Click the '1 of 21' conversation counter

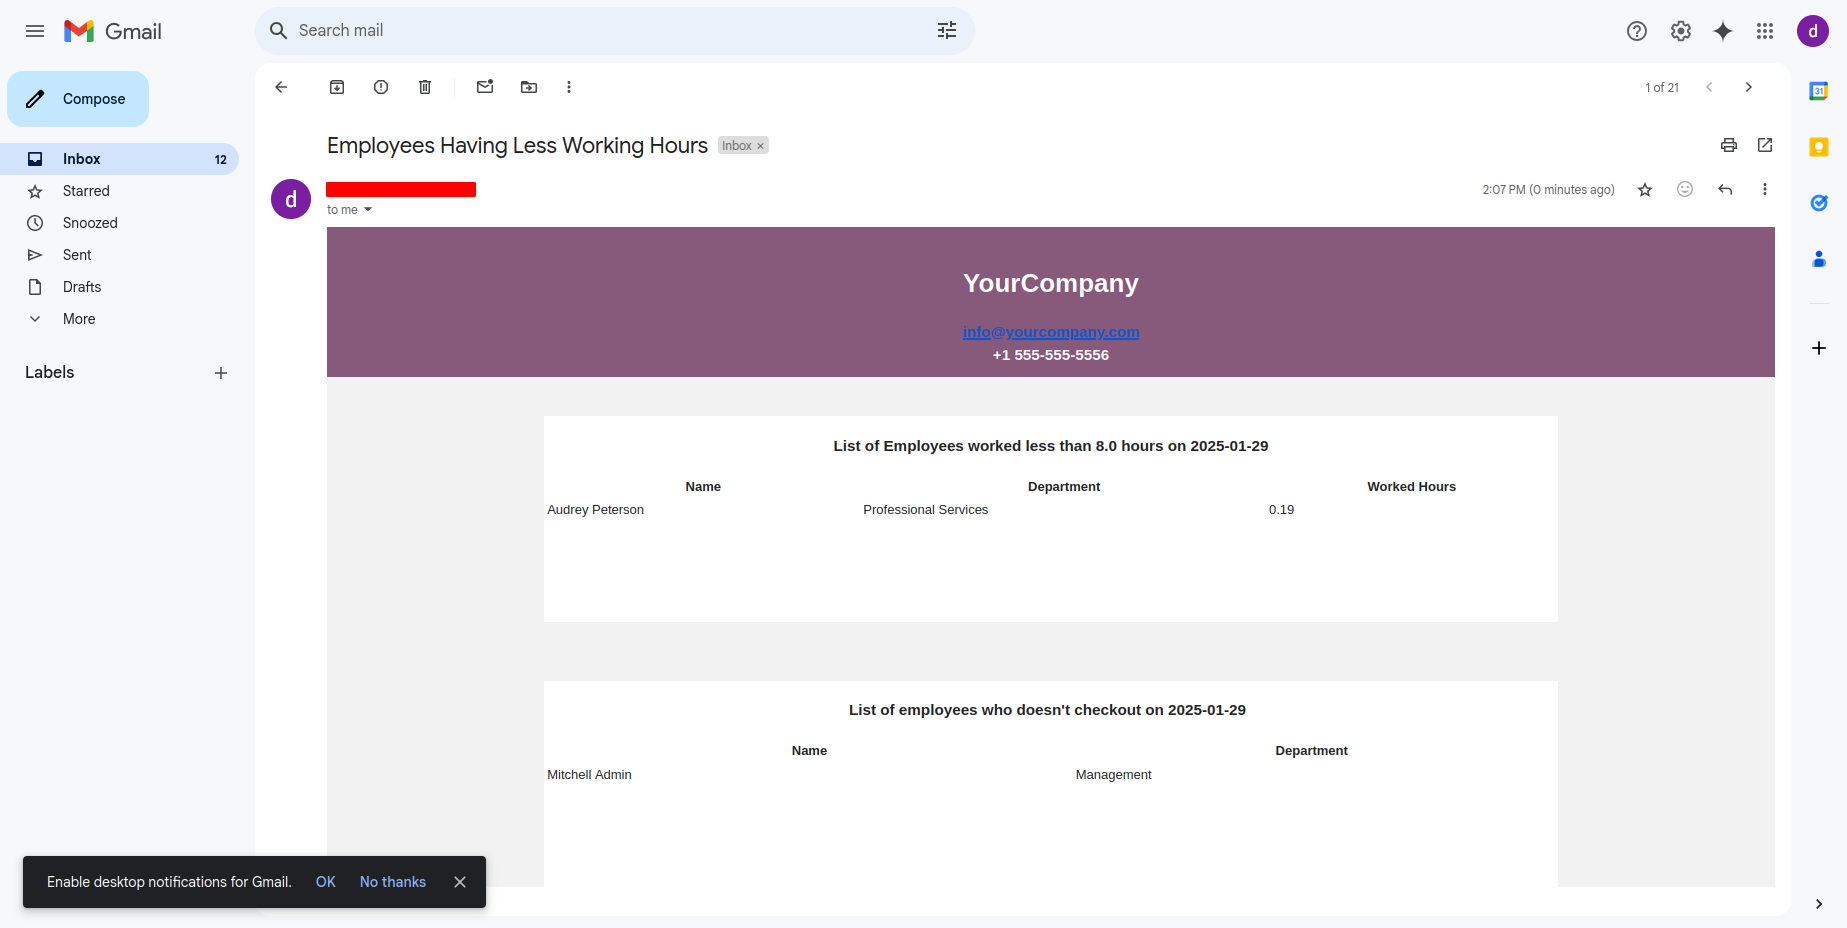(1662, 88)
